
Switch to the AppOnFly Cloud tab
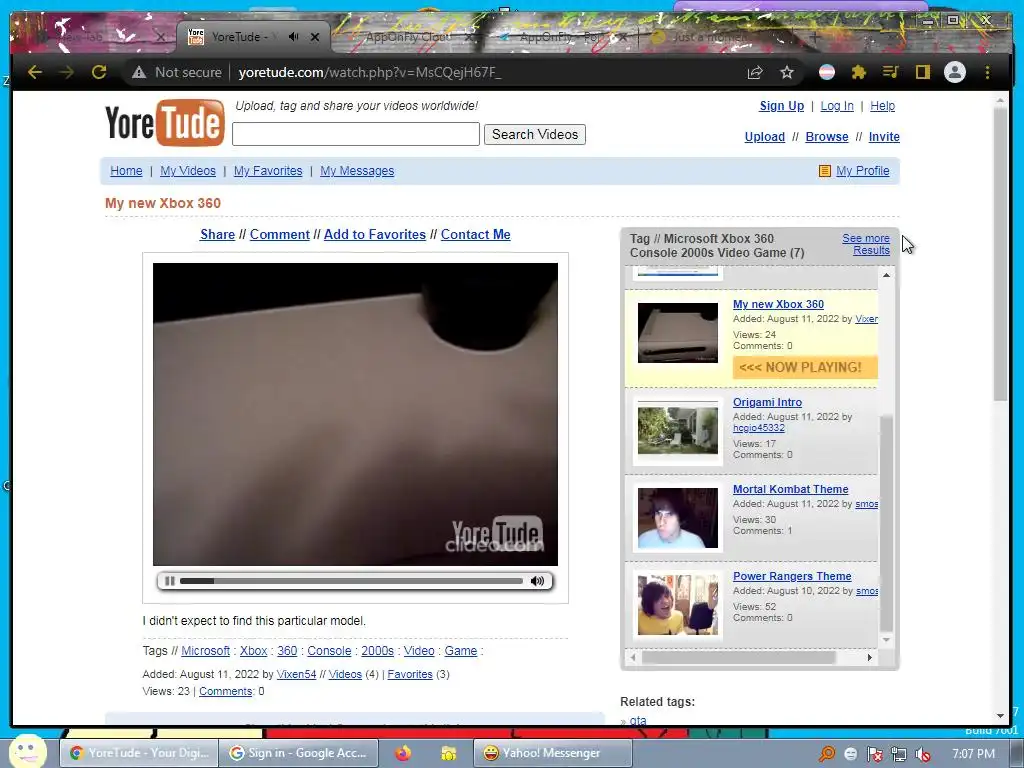[x=408, y=37]
